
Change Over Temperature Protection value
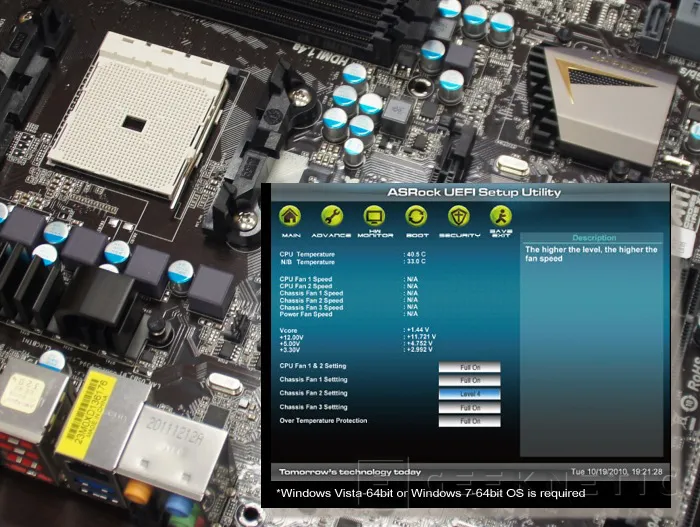click(470, 421)
